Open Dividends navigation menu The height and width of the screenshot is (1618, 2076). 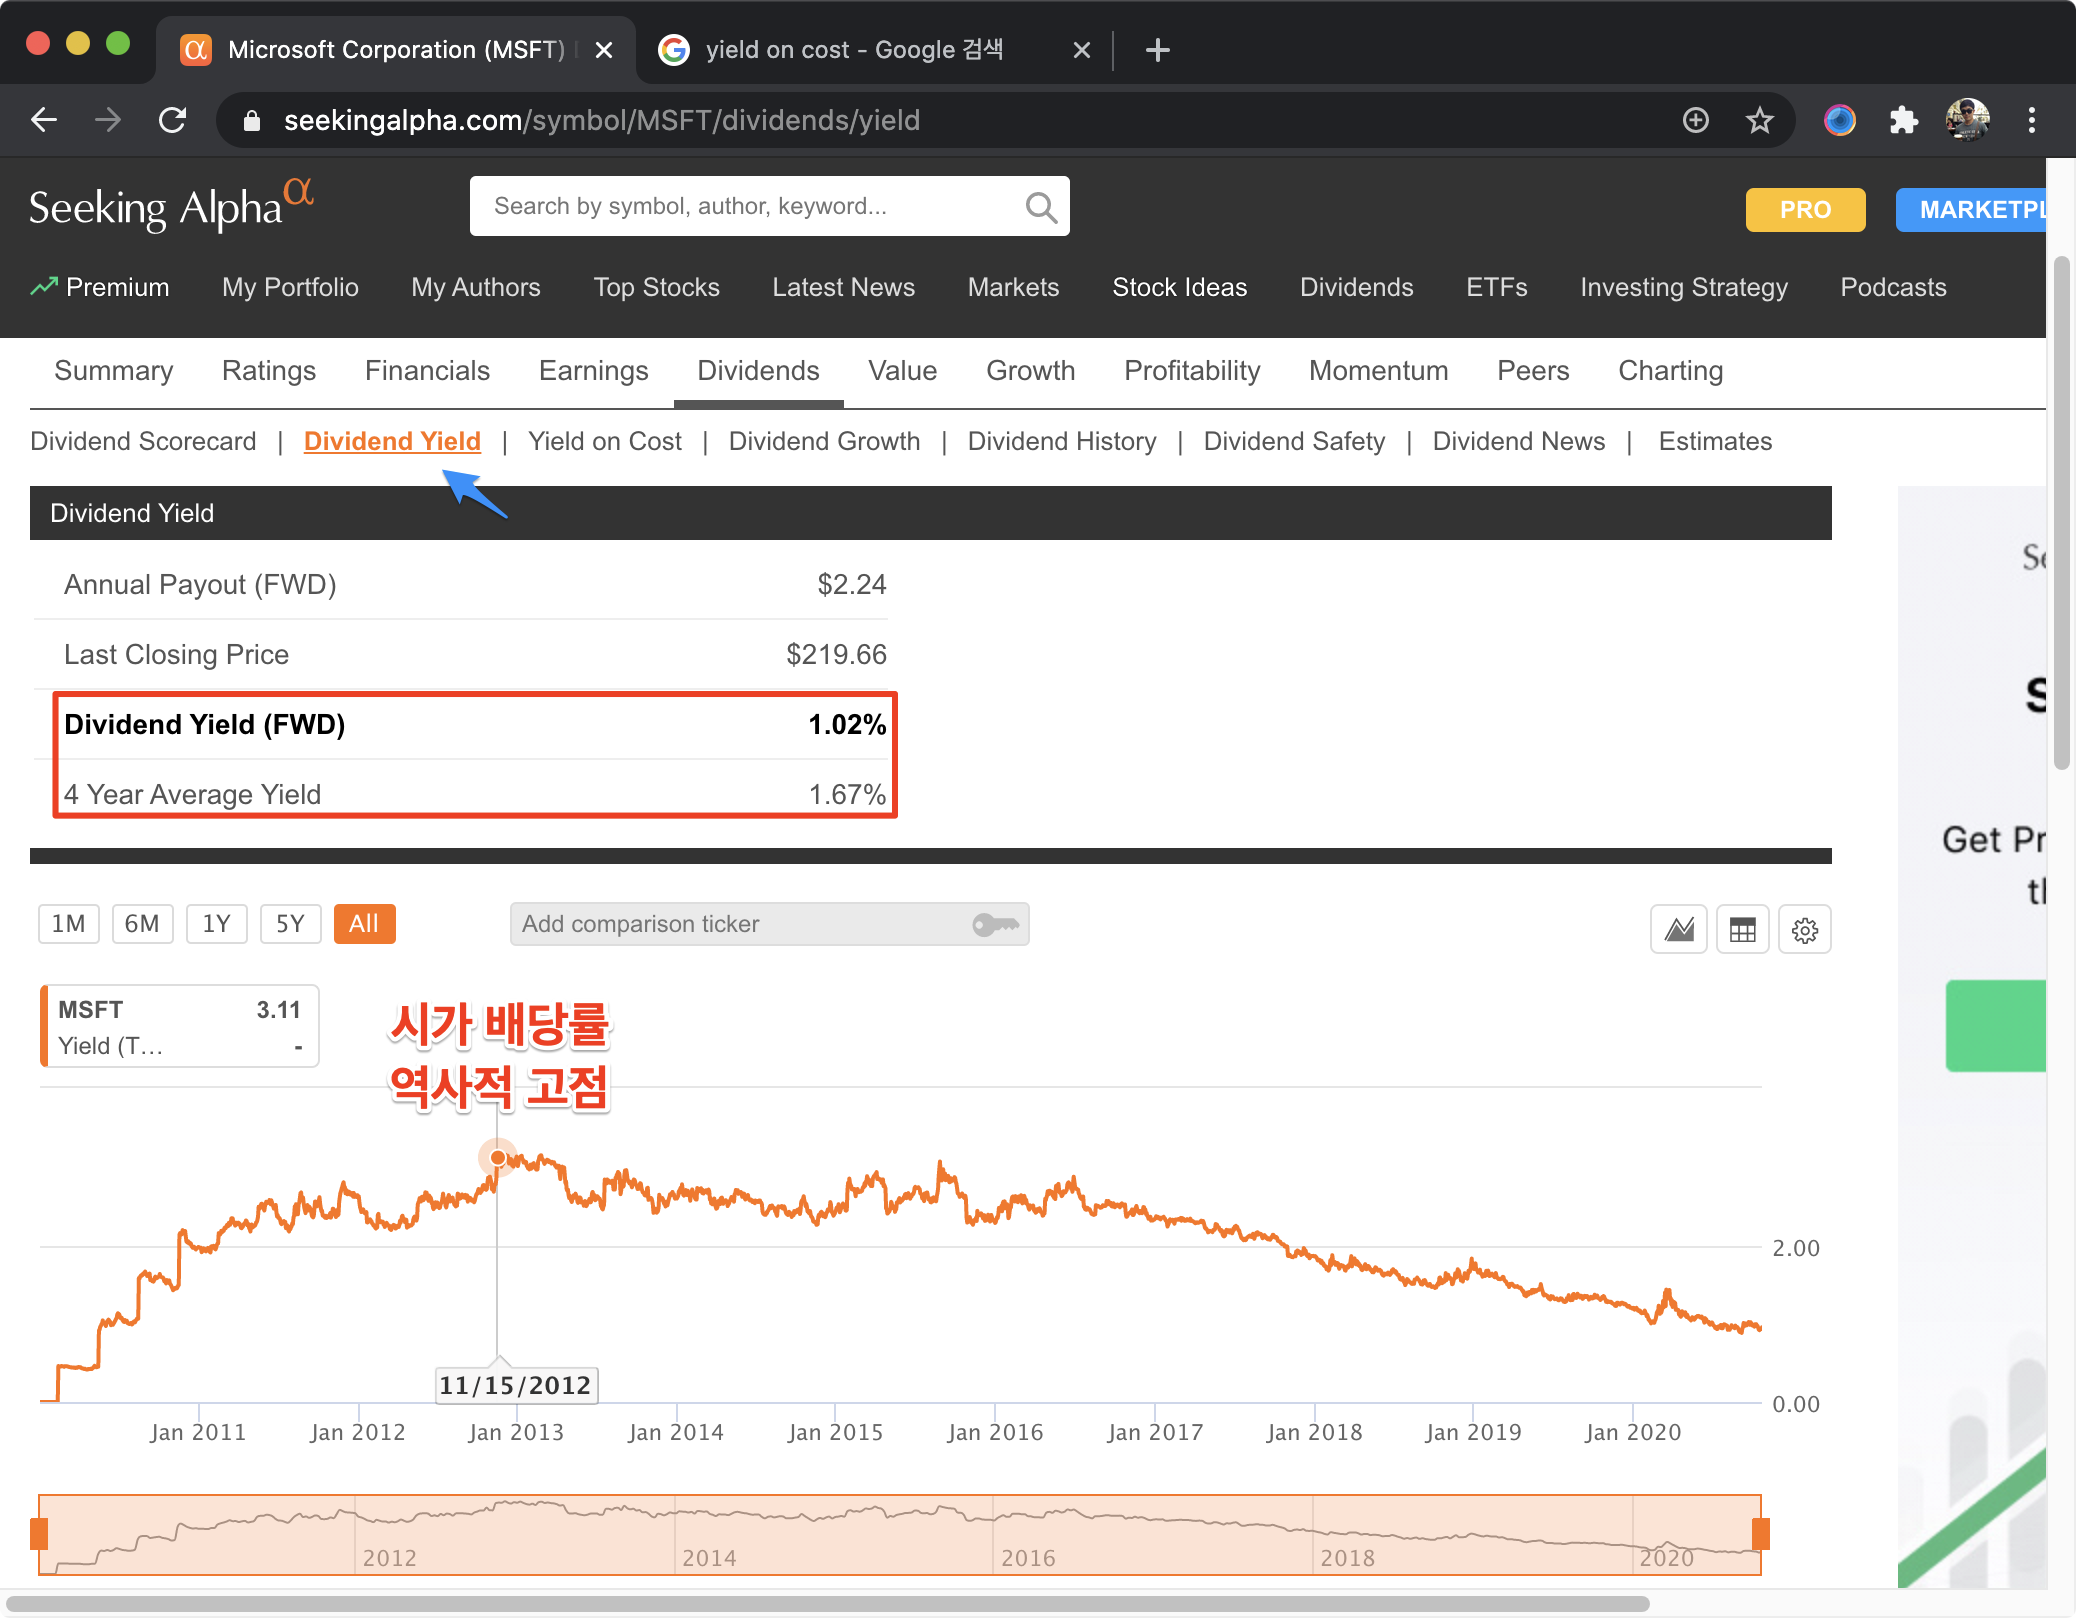tap(1356, 288)
